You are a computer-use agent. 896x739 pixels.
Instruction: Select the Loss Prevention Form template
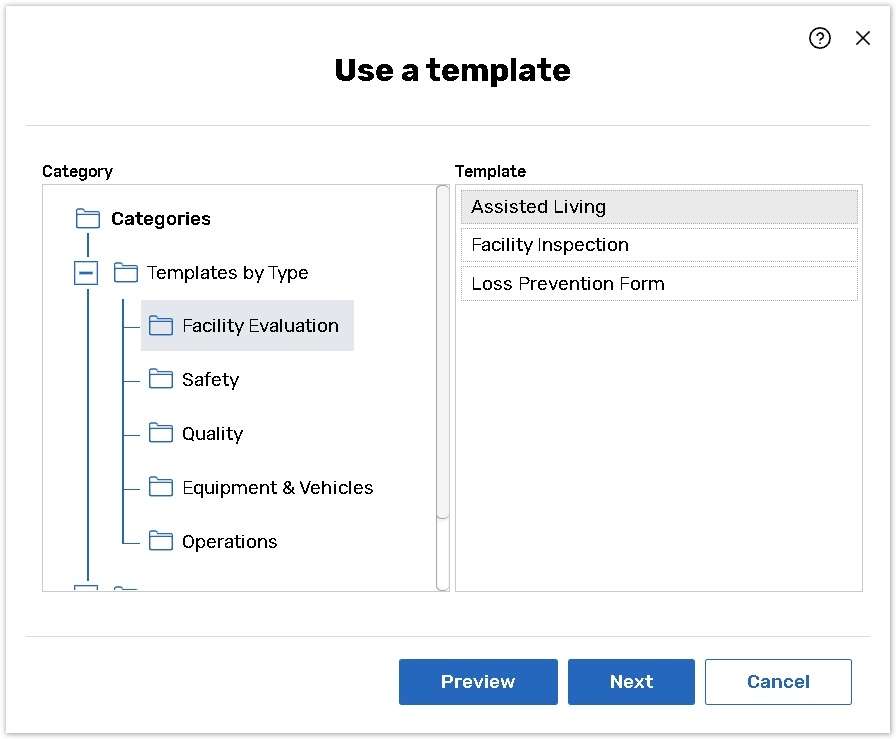click(x=659, y=283)
